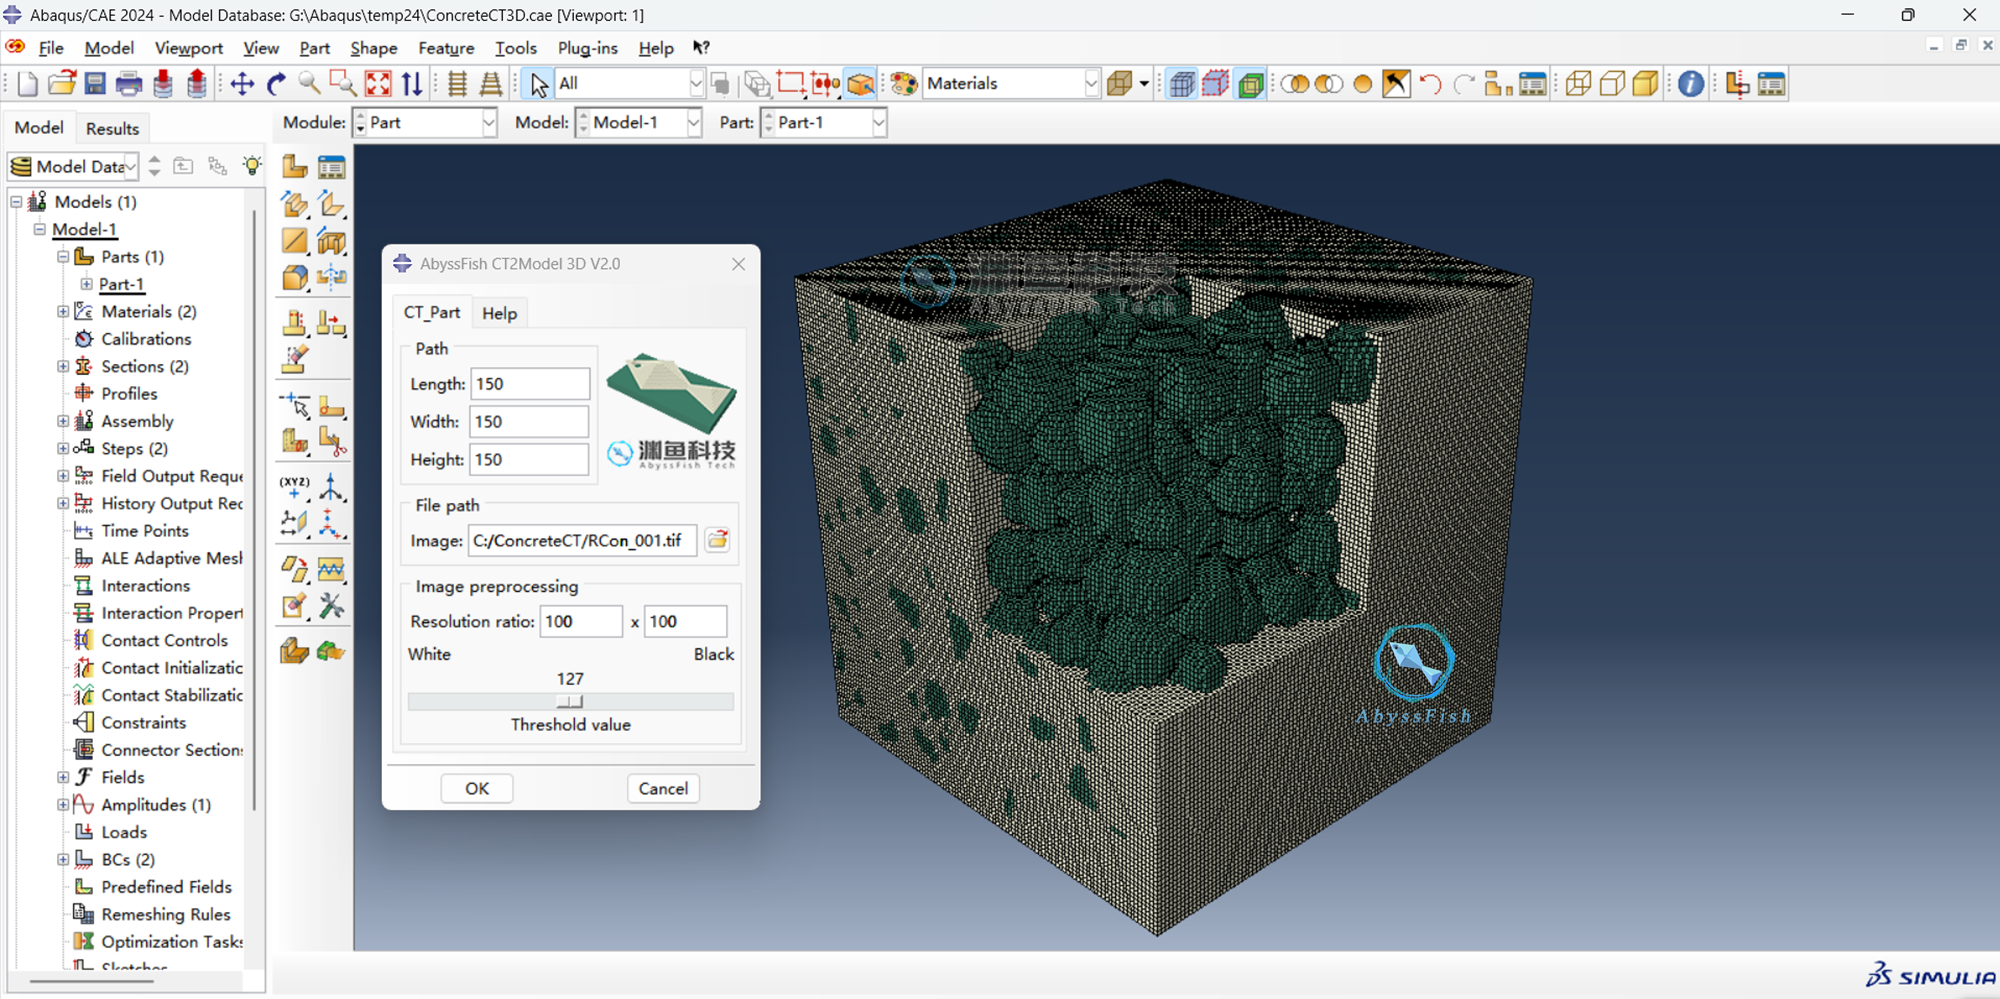2000x999 pixels.
Task: Click the second Resolution ratio field
Action: [x=685, y=622]
